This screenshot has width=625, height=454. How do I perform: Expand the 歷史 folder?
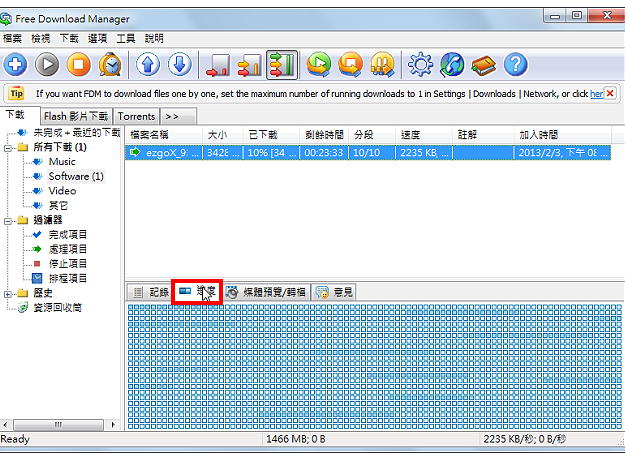tap(8, 295)
